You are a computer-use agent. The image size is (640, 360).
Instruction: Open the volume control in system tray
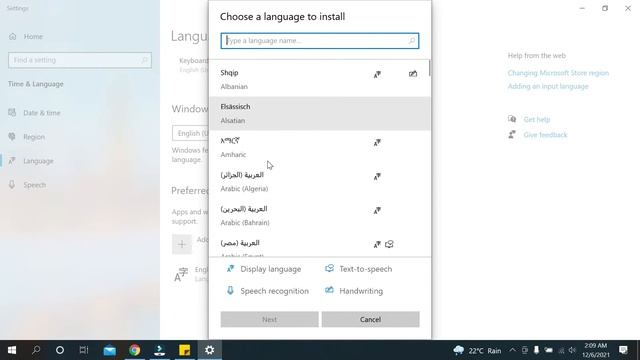(x=572, y=350)
